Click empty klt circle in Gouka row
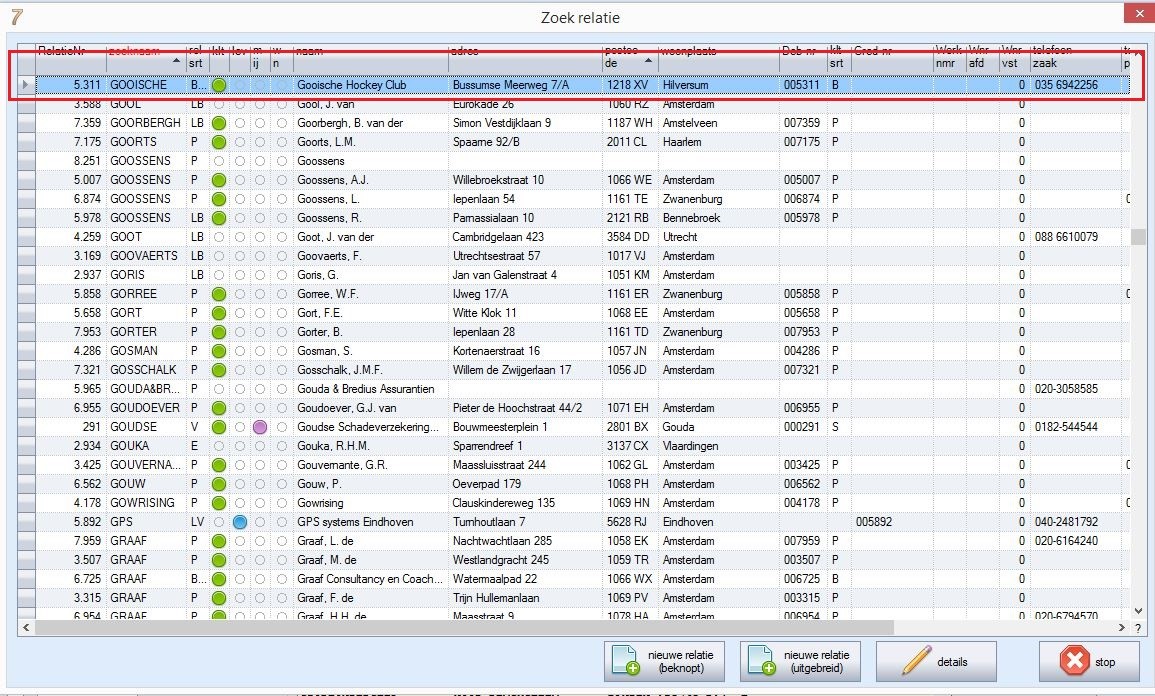1155x696 pixels. coord(219,446)
